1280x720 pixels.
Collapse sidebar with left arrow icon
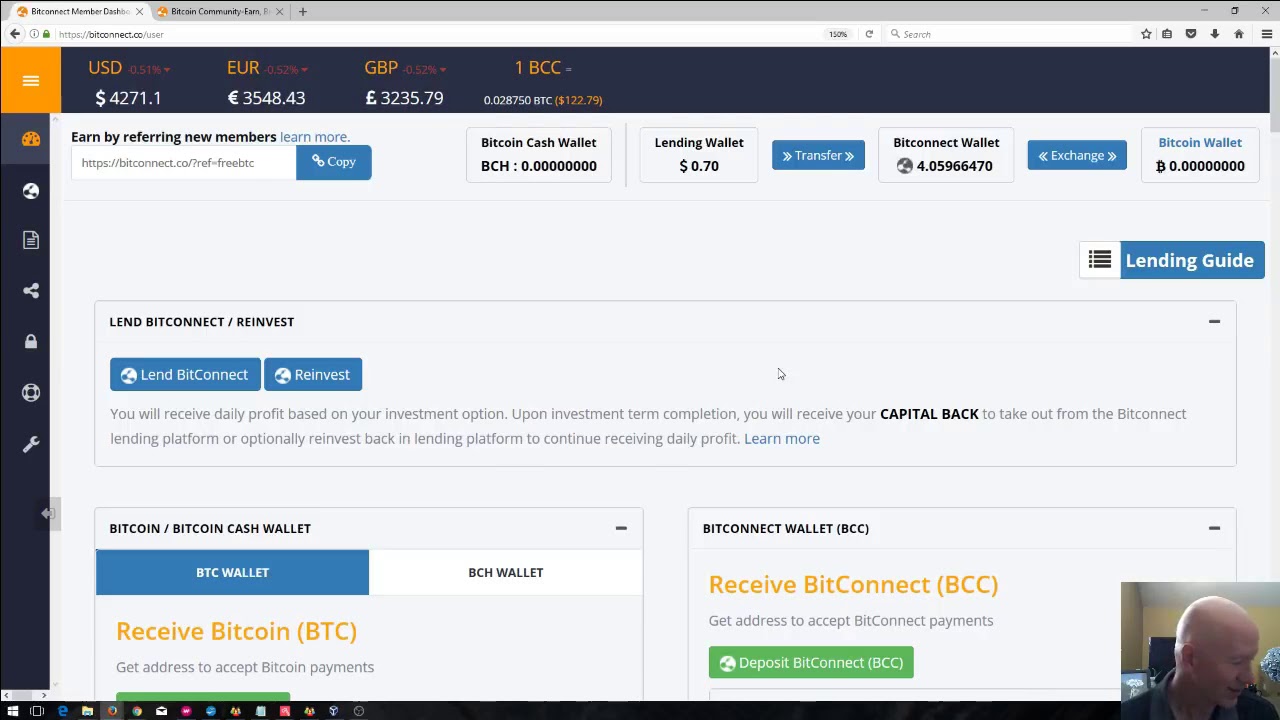click(47, 513)
